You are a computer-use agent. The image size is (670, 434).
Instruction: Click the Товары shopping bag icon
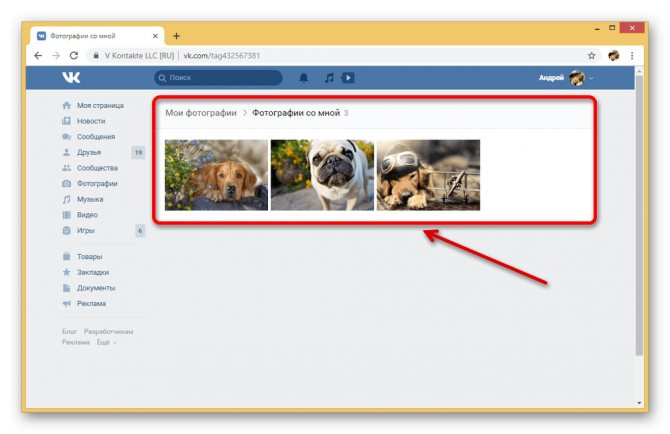pyautogui.click(x=66, y=256)
